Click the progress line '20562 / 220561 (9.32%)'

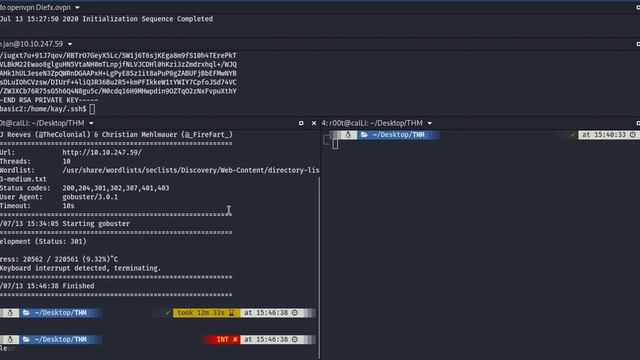pos(59,259)
